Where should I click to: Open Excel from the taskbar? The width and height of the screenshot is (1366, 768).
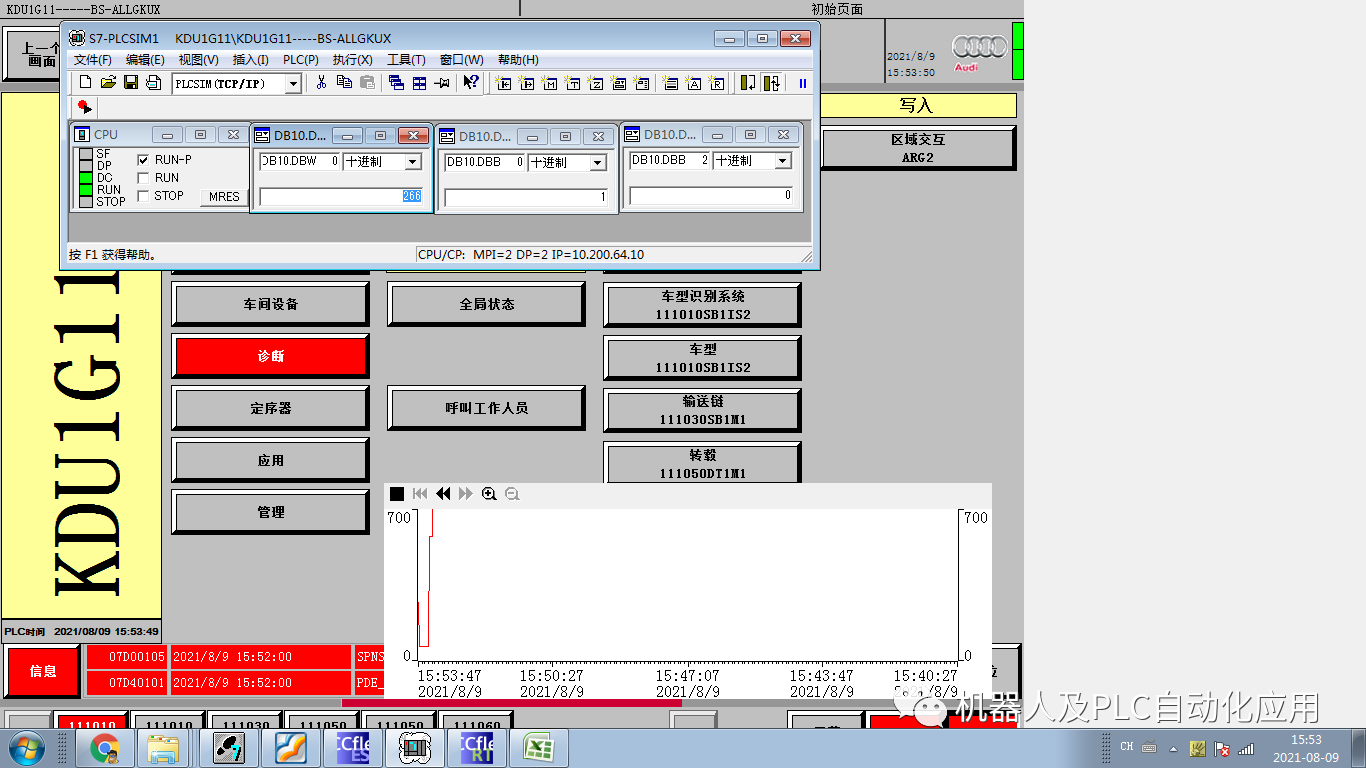coord(539,747)
